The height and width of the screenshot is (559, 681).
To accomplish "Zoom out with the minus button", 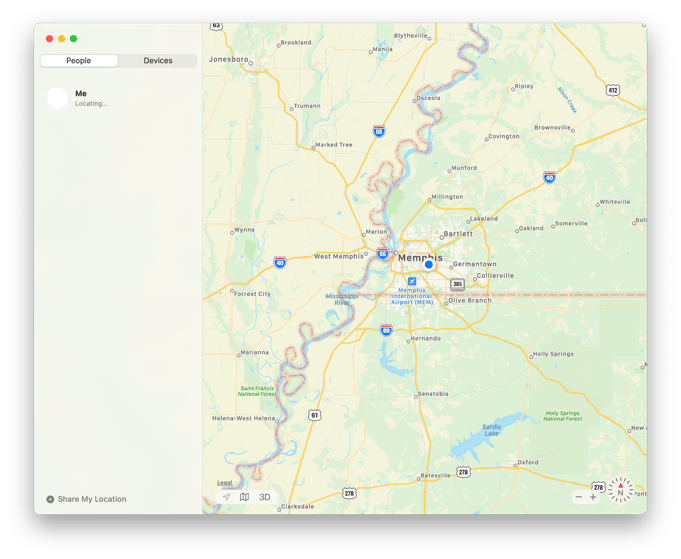I will tap(579, 497).
